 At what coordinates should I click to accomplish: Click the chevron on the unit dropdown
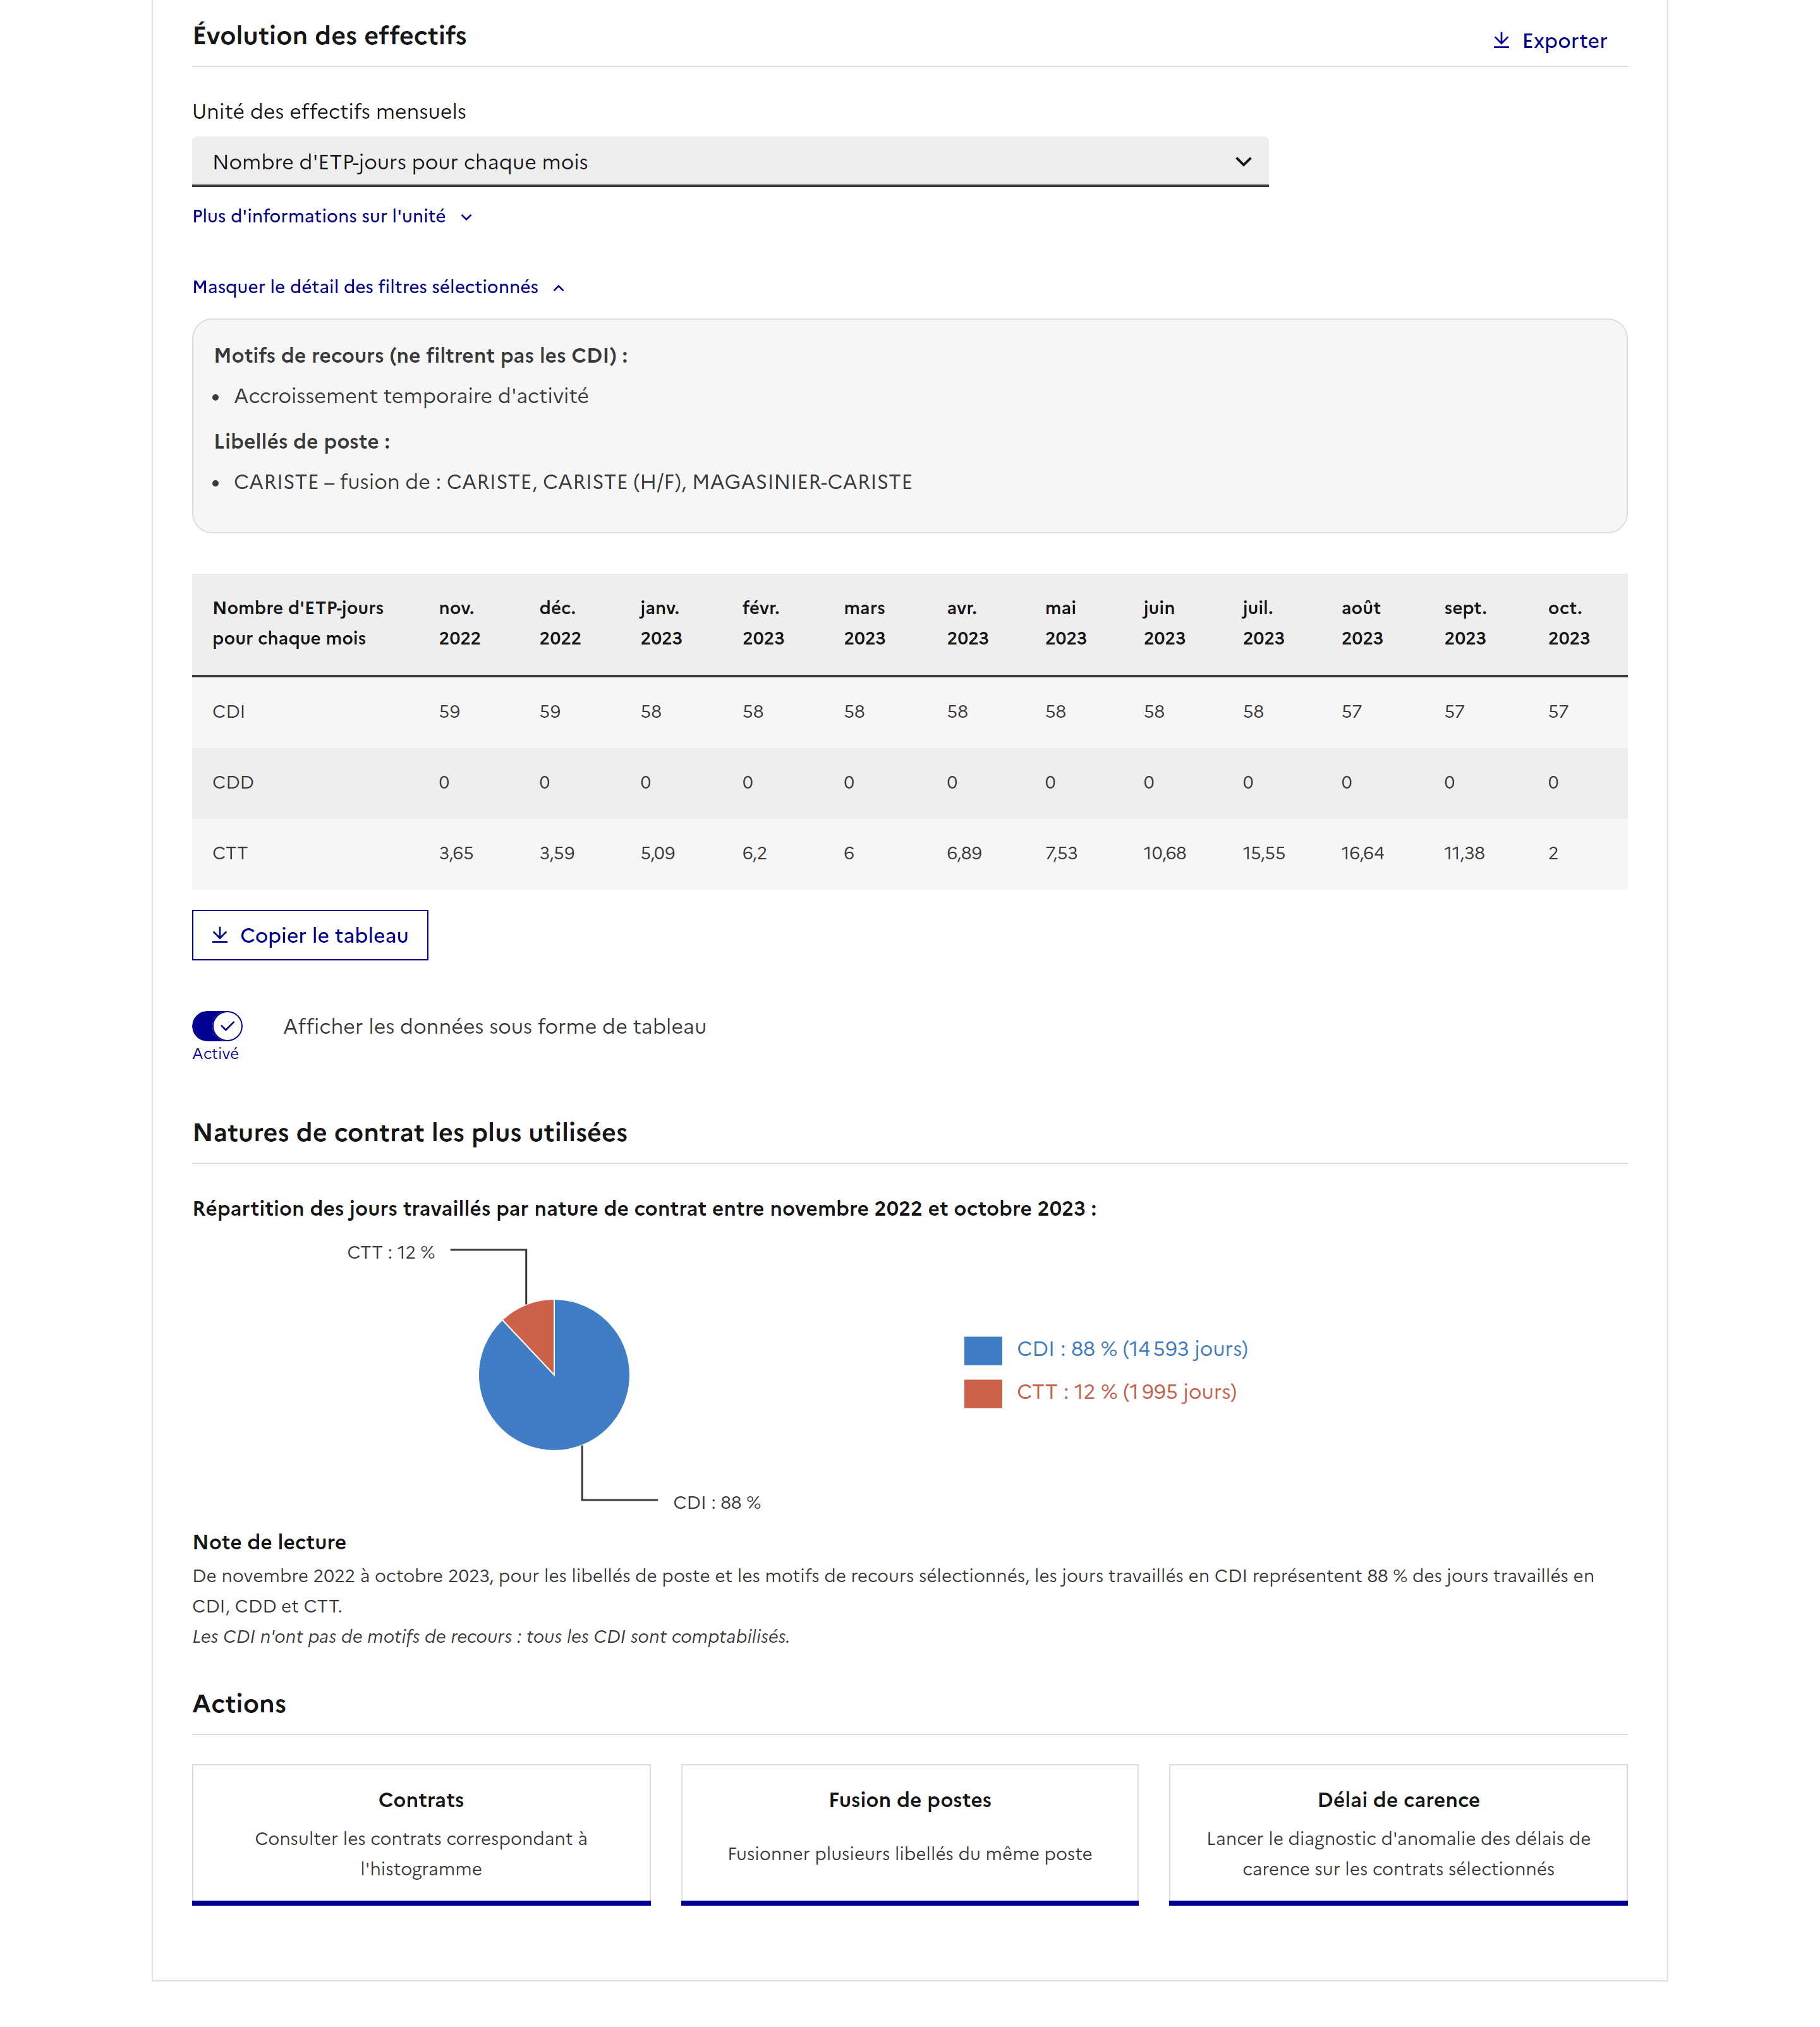[x=1243, y=162]
